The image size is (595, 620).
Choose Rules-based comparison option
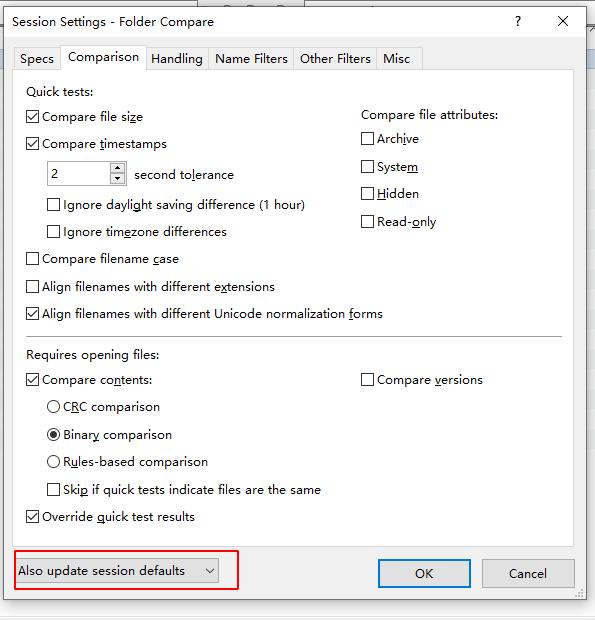(53, 461)
